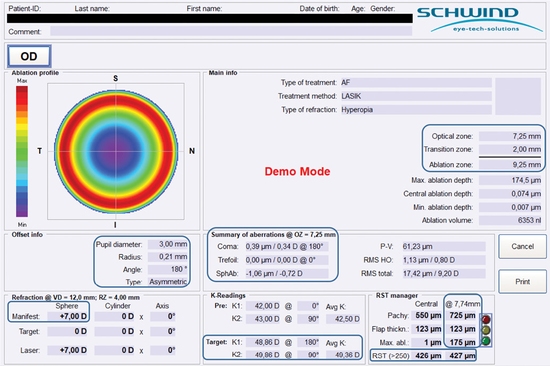
Task: Click the OD eye selector button
Action: click(29, 56)
